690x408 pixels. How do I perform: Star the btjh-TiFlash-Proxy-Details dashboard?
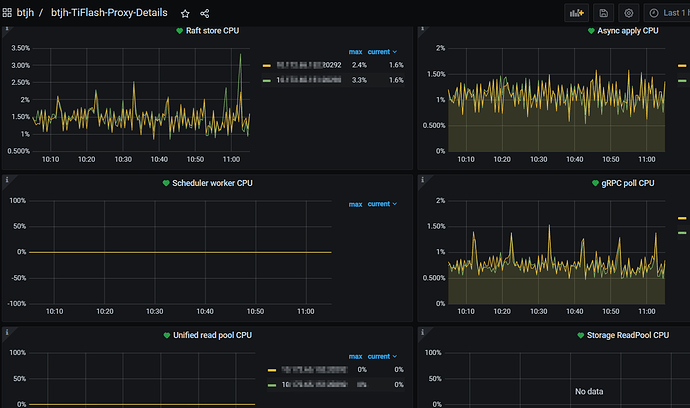pos(185,13)
